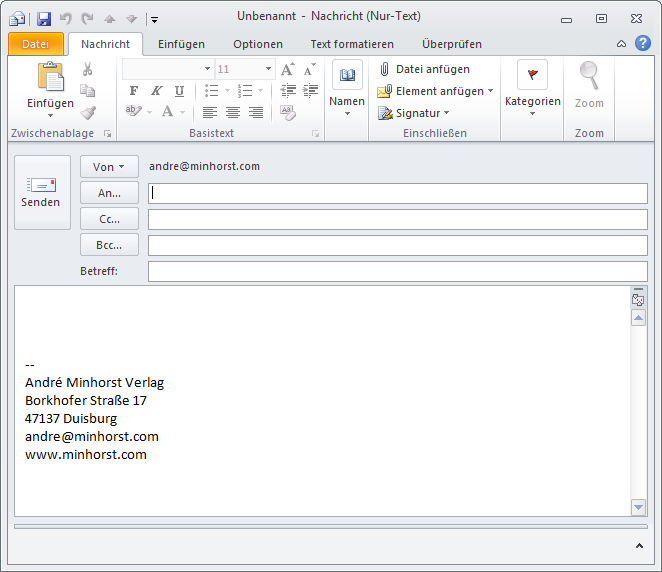Open the Zwischenablage dialog launcher

[x=108, y=134]
